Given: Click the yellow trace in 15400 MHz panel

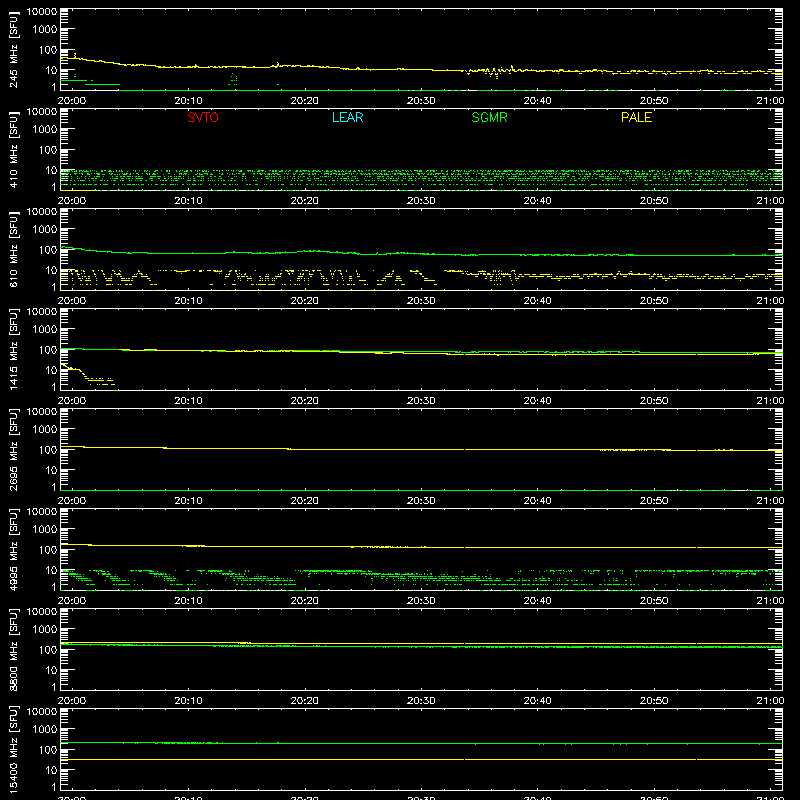Looking at the screenshot, I should (x=421, y=760).
